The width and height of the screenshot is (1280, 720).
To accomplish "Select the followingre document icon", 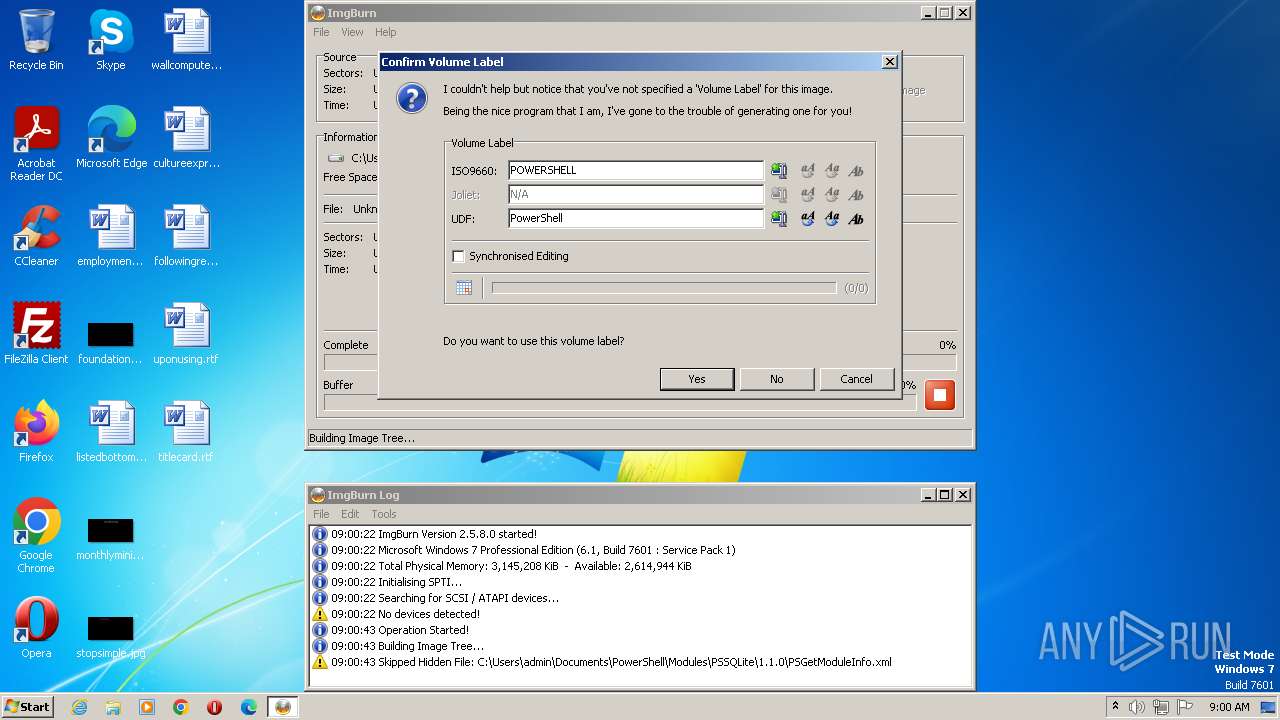I will (x=186, y=236).
